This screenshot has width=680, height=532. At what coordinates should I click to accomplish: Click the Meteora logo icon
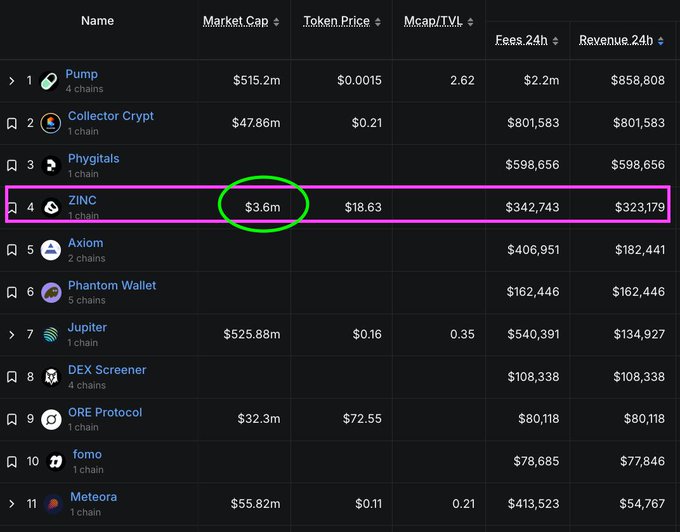[x=54, y=504]
